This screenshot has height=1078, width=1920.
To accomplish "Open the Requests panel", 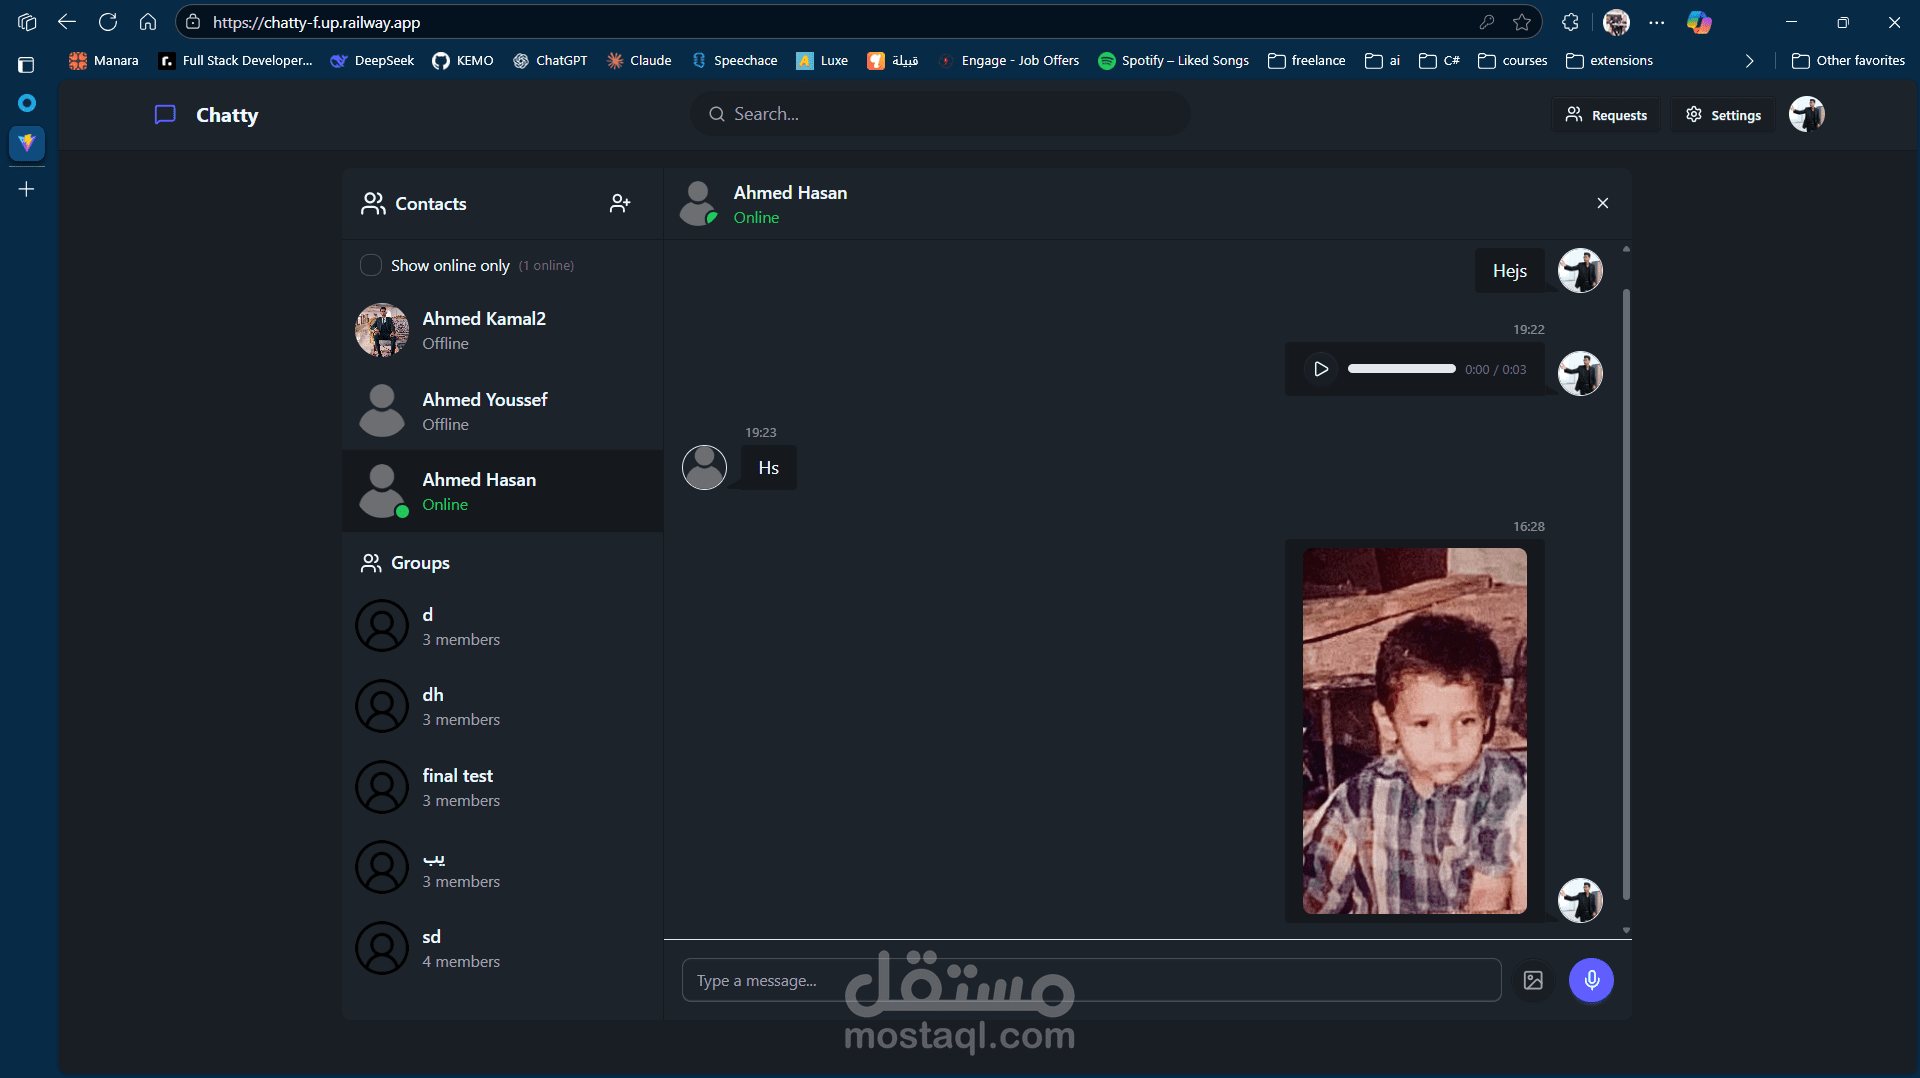I will (1606, 114).
